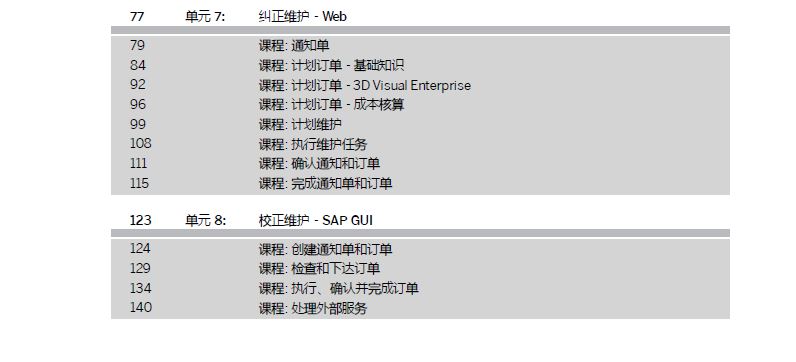Click page number 77
This screenshot has width=796, height=362.
[x=137, y=17]
